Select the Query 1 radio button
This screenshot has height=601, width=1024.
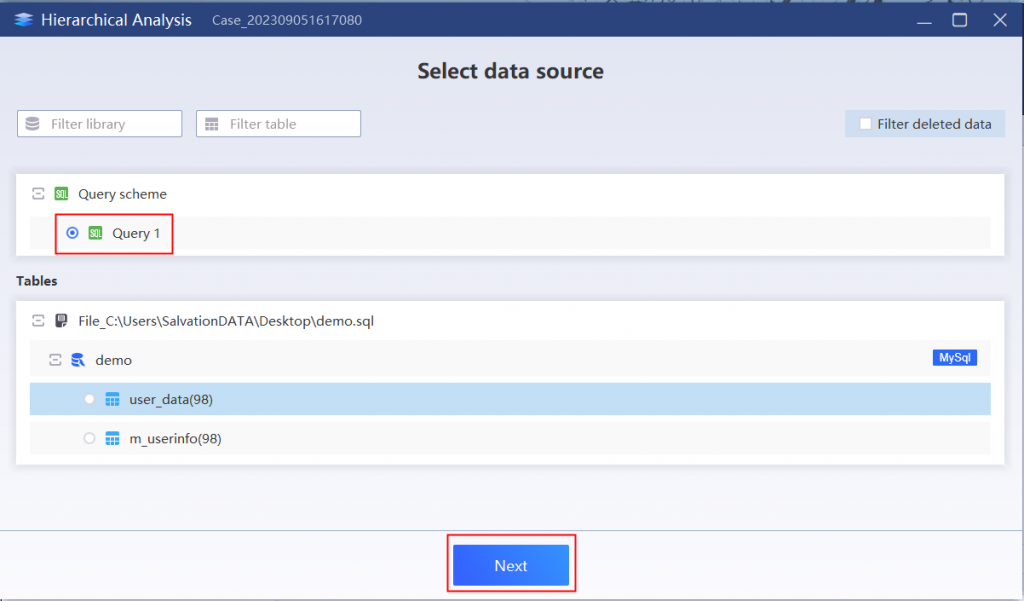[72, 233]
